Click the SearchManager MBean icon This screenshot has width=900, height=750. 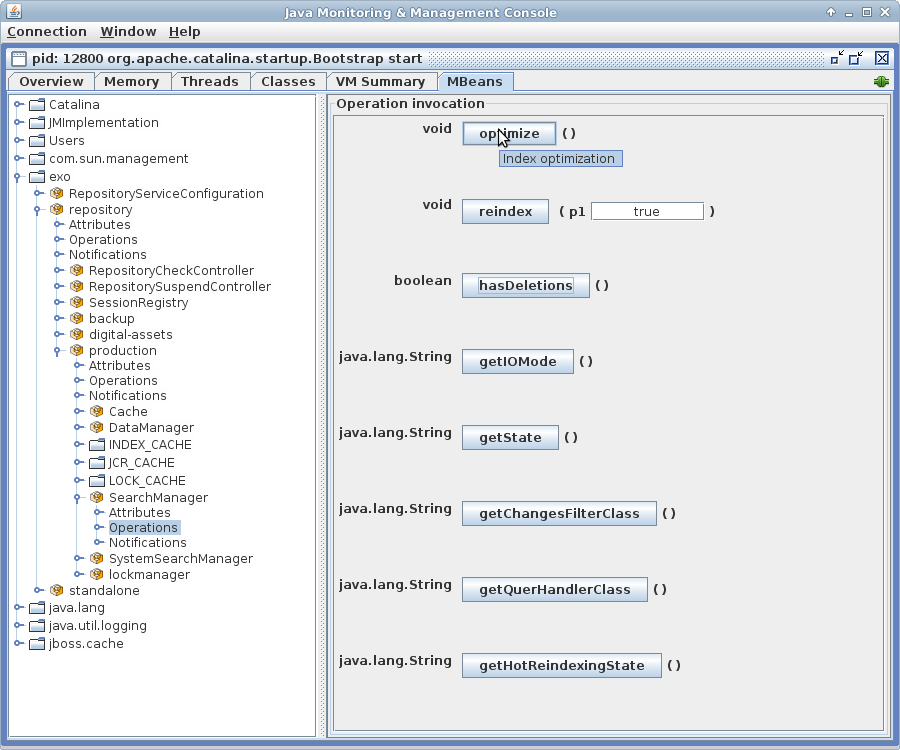97,498
